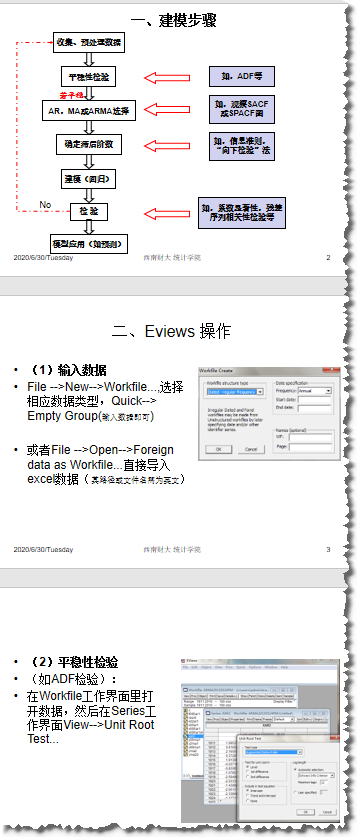Image resolution: width=360 pixels, height=840 pixels.
Task: Click Properties in Series XAR2 toolbar
Action: click(237, 719)
